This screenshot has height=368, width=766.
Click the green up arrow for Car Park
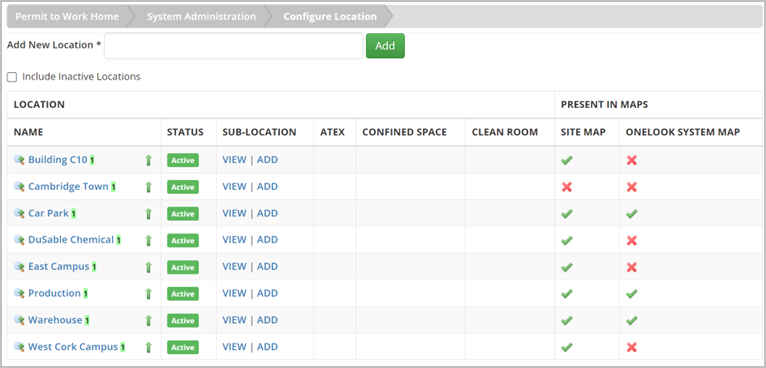[149, 214]
